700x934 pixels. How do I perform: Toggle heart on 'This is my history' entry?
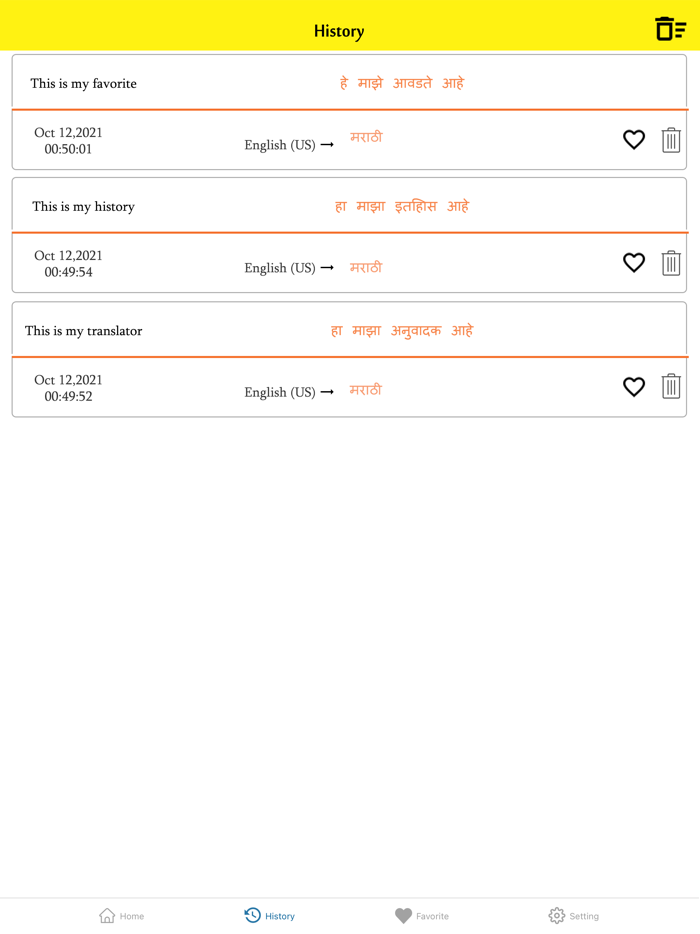point(633,263)
